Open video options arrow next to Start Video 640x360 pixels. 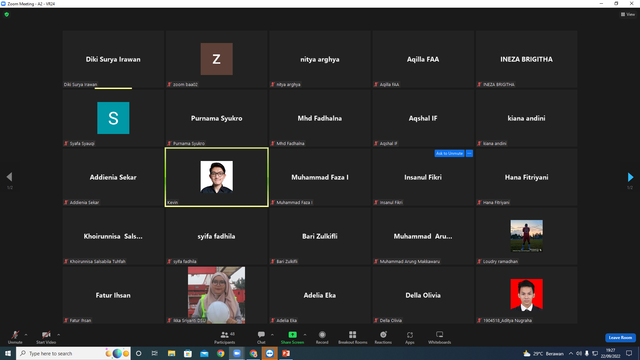point(59,335)
